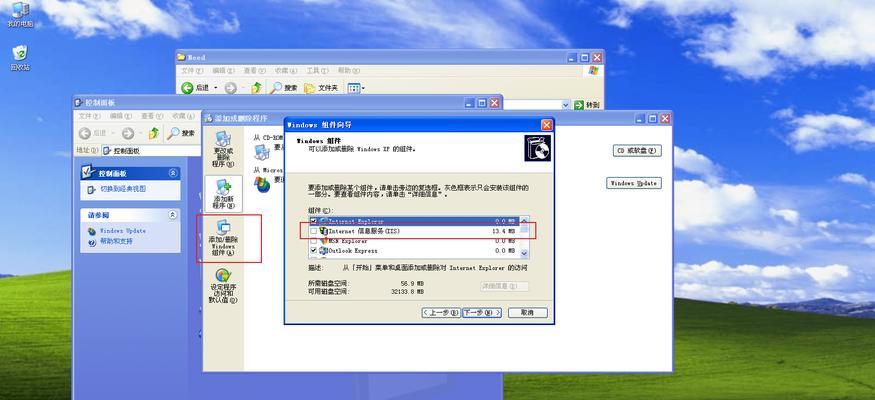Select 添加新程序 sidebar icon
Viewport: 875px width, 400px height.
tap(223, 194)
